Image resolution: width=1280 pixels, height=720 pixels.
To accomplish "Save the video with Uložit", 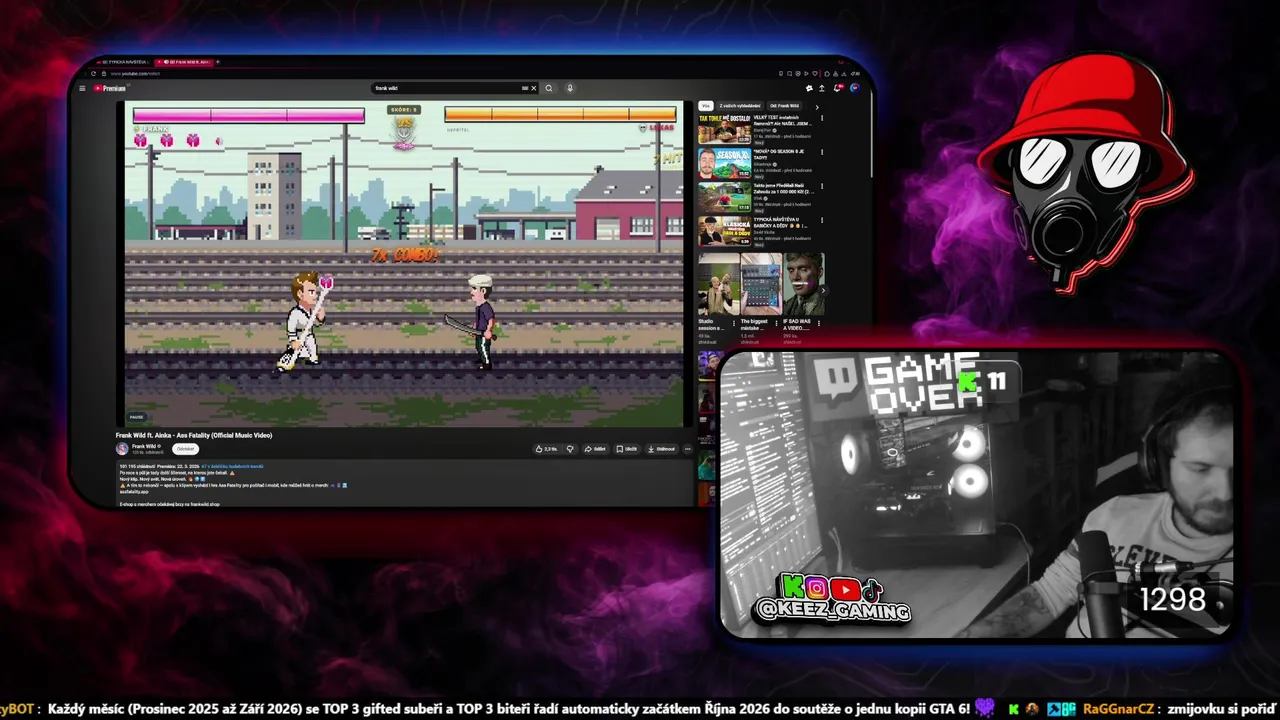I will click(x=627, y=449).
